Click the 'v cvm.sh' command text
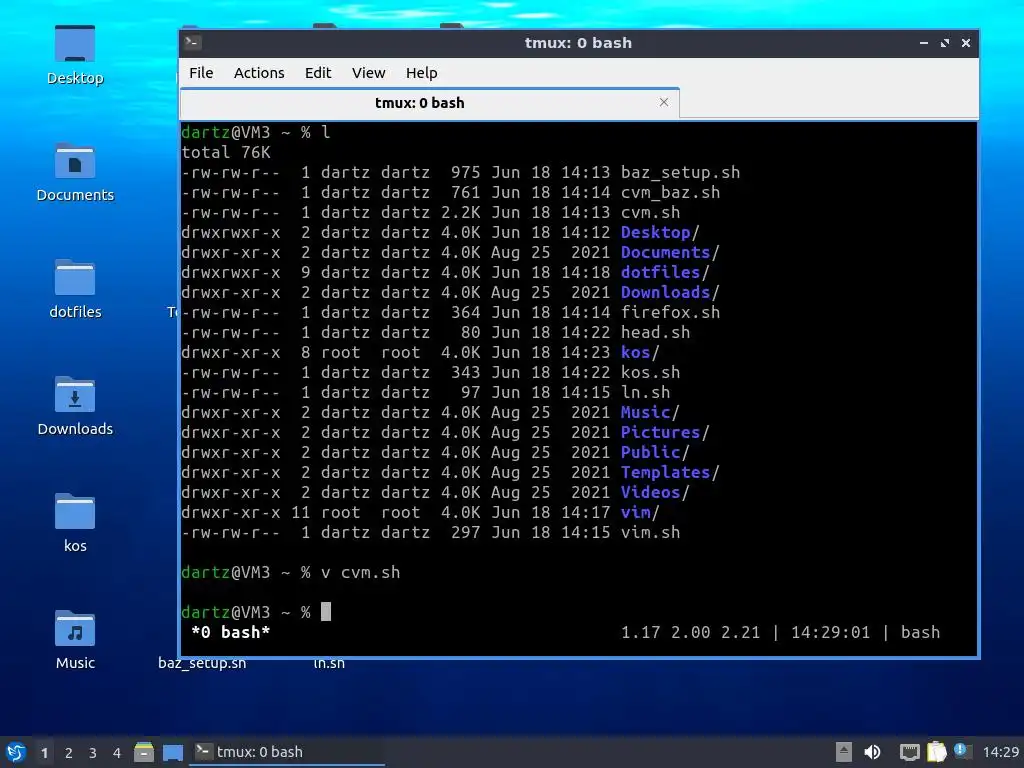The height and width of the screenshot is (768, 1024). click(360, 573)
